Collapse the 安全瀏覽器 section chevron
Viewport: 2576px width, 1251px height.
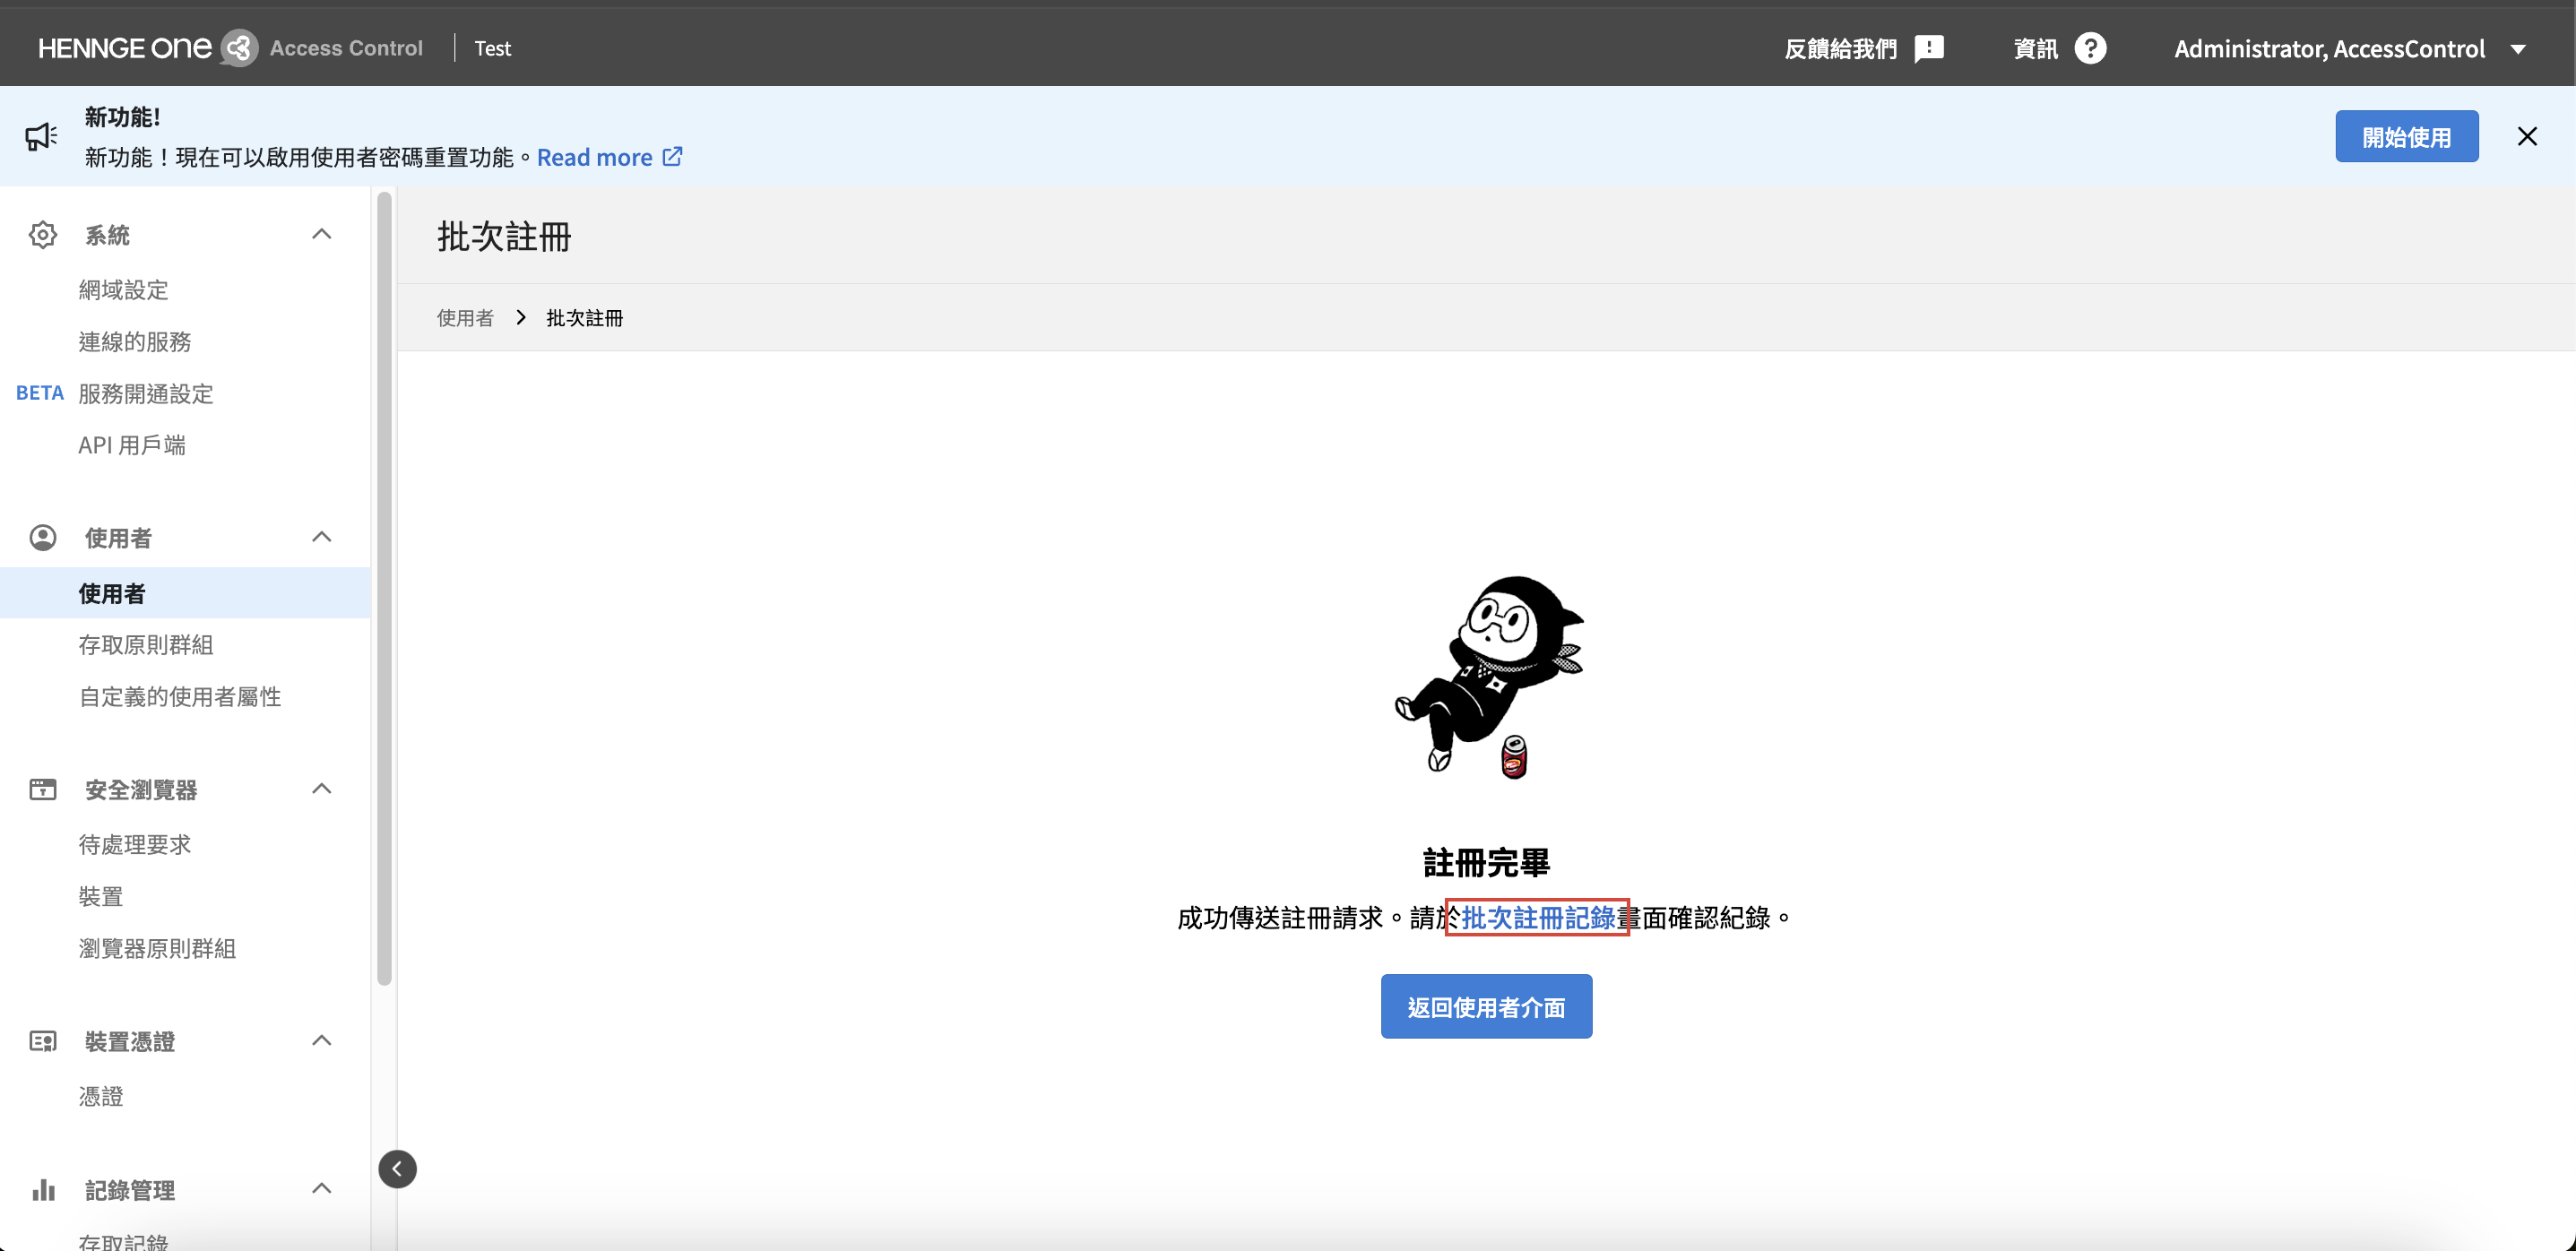(321, 789)
